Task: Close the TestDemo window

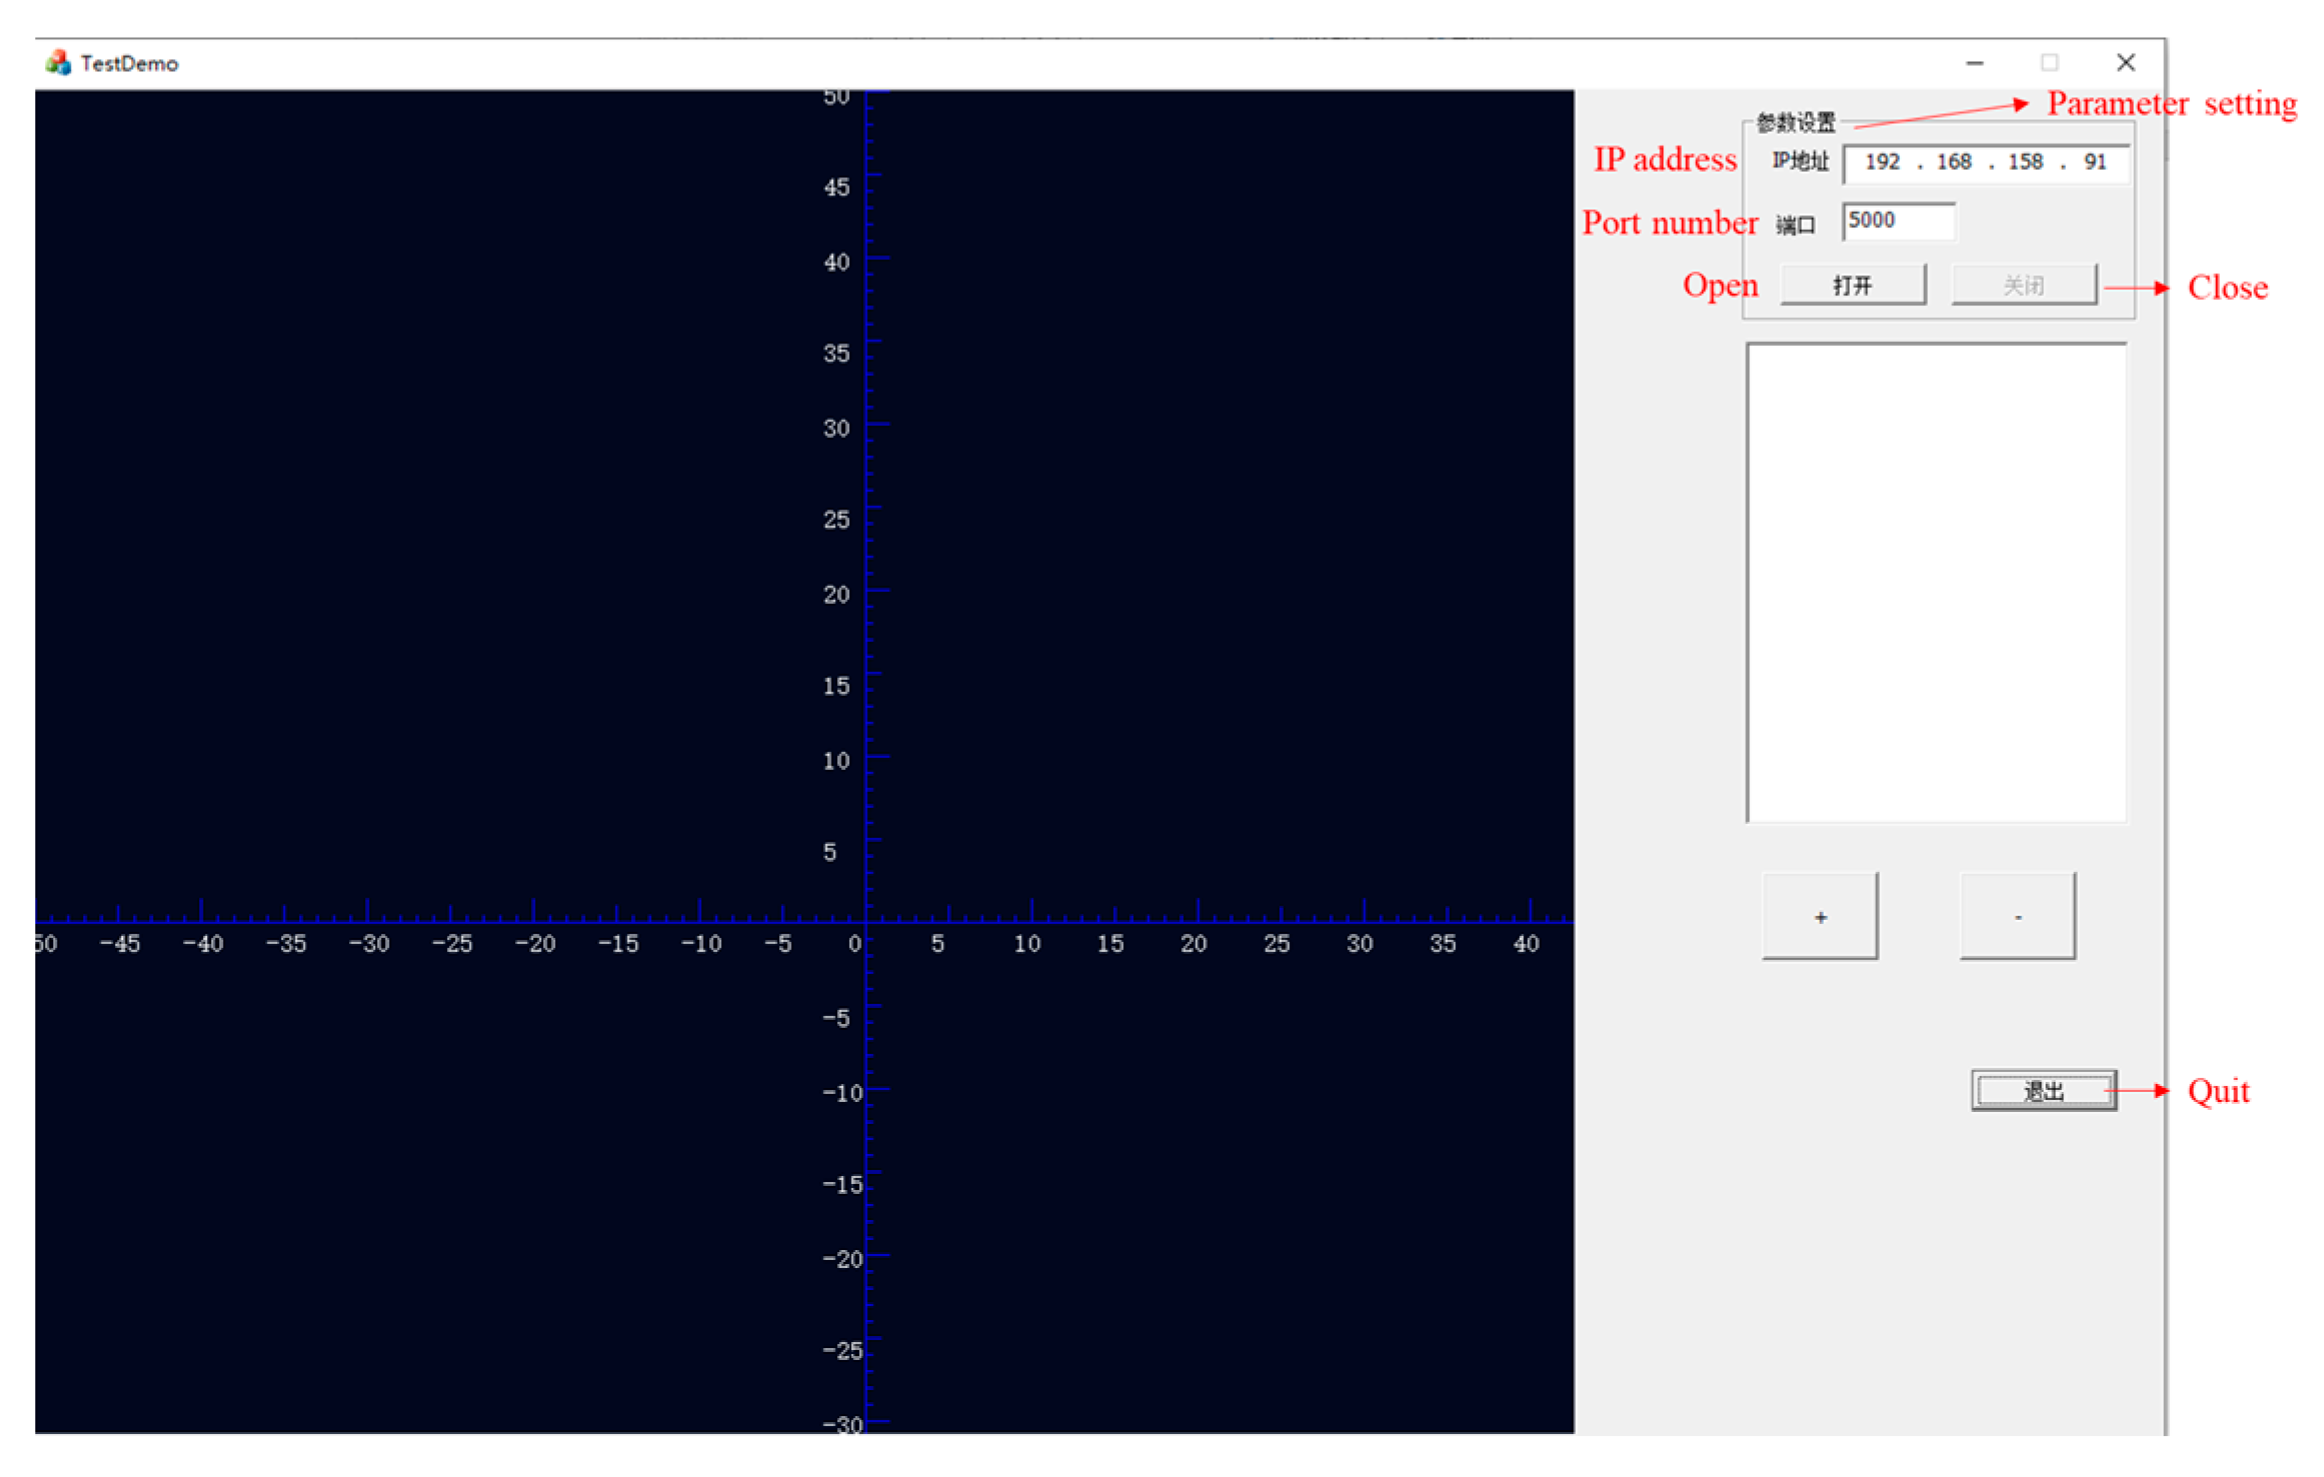Action: point(2126,63)
